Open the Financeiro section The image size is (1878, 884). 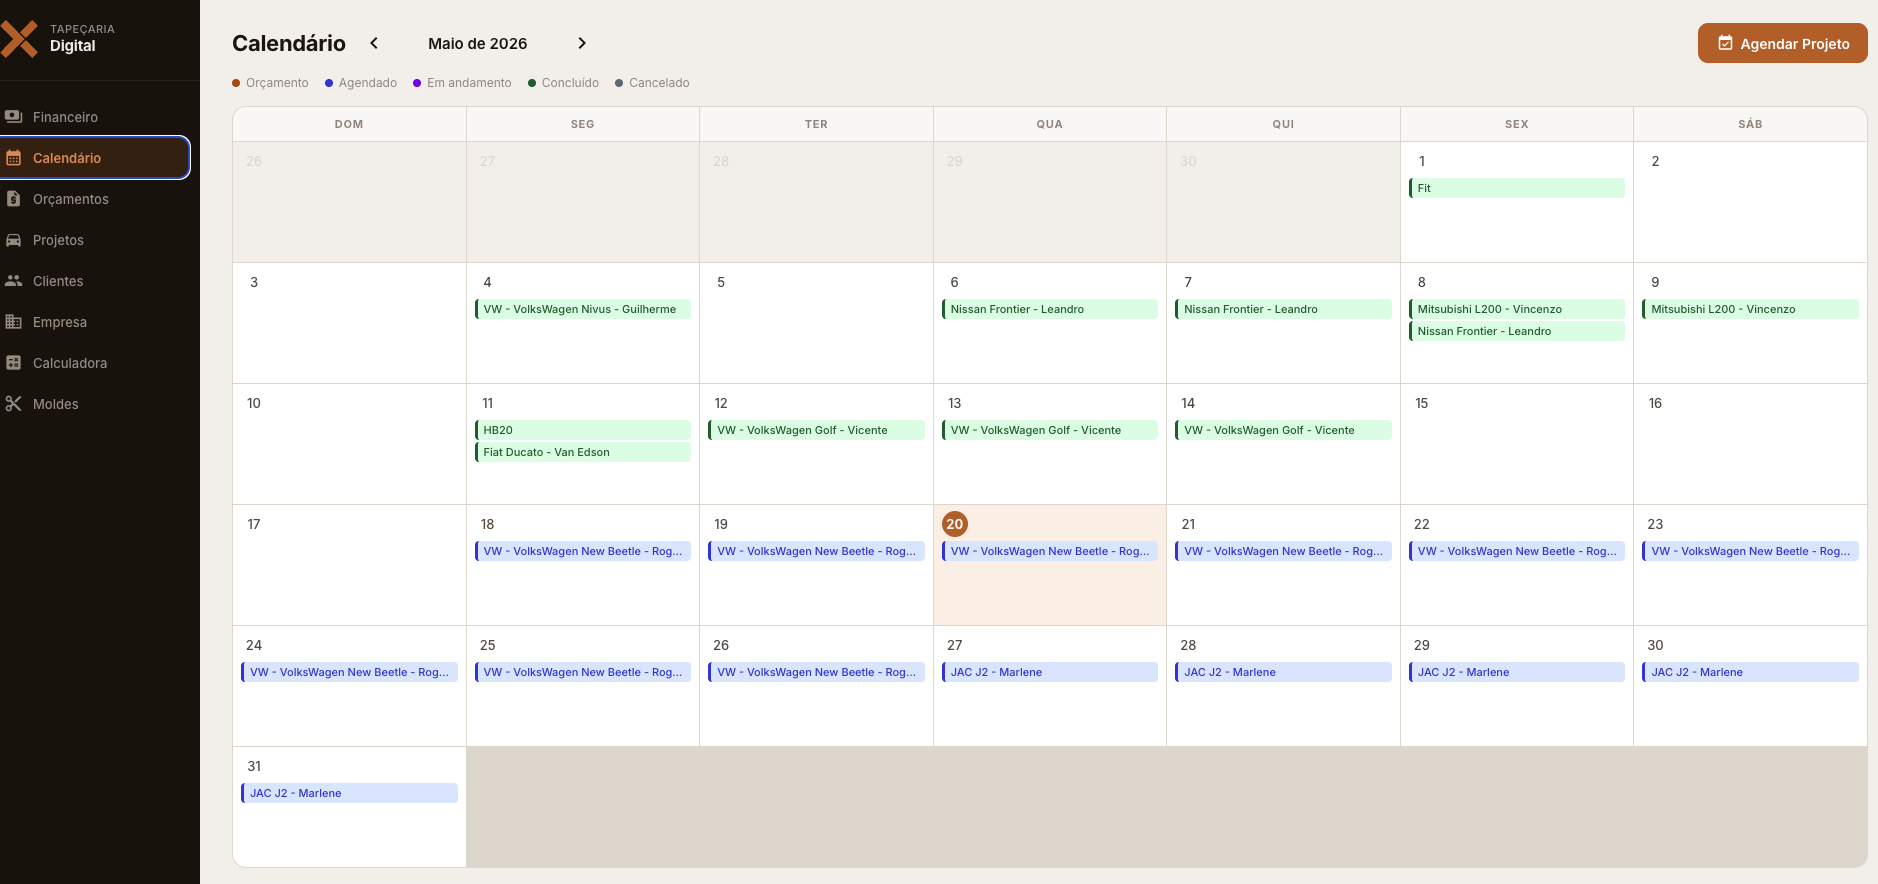95,117
